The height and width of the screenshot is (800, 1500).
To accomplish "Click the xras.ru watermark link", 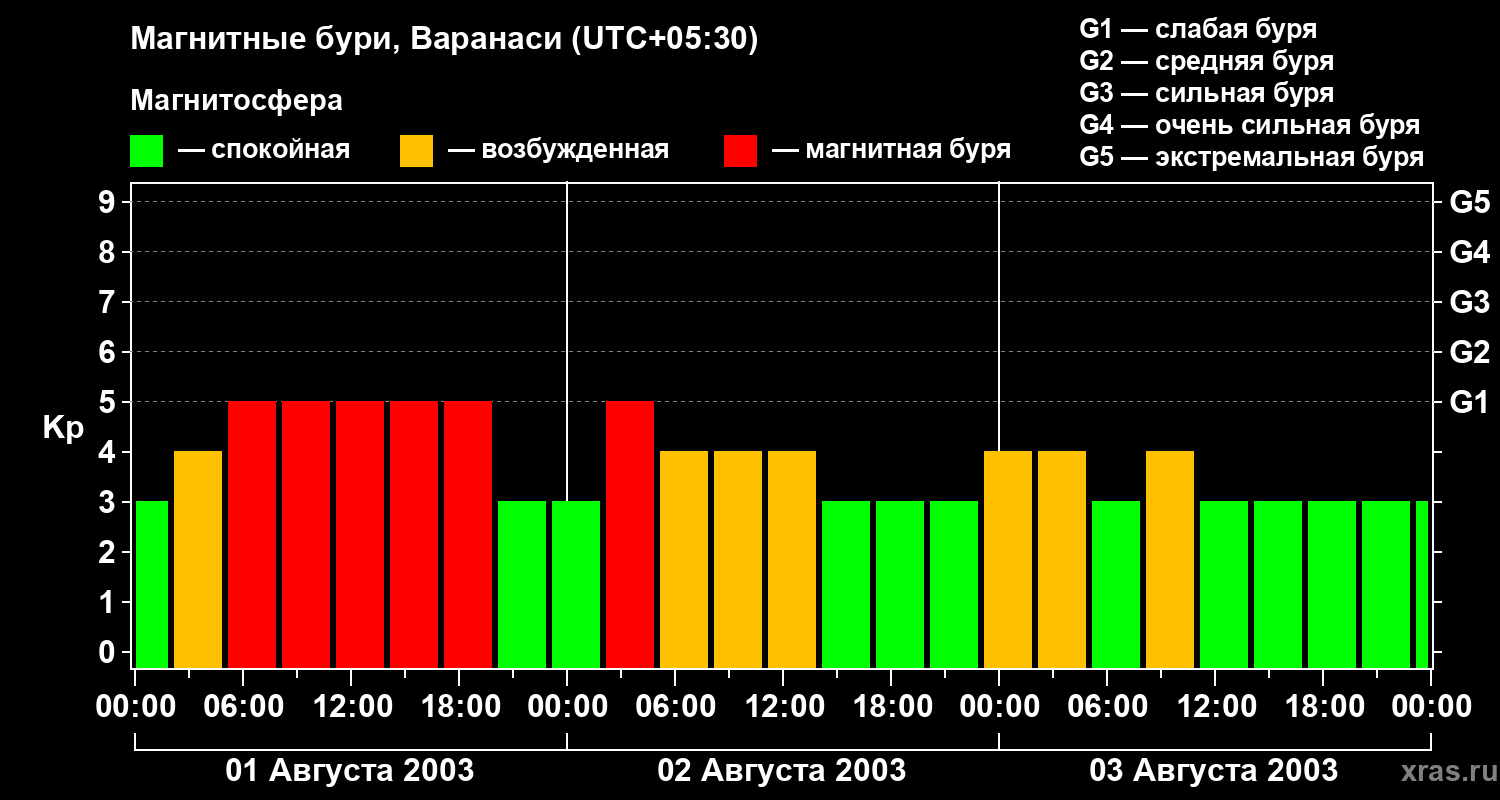I will tap(1443, 771).
